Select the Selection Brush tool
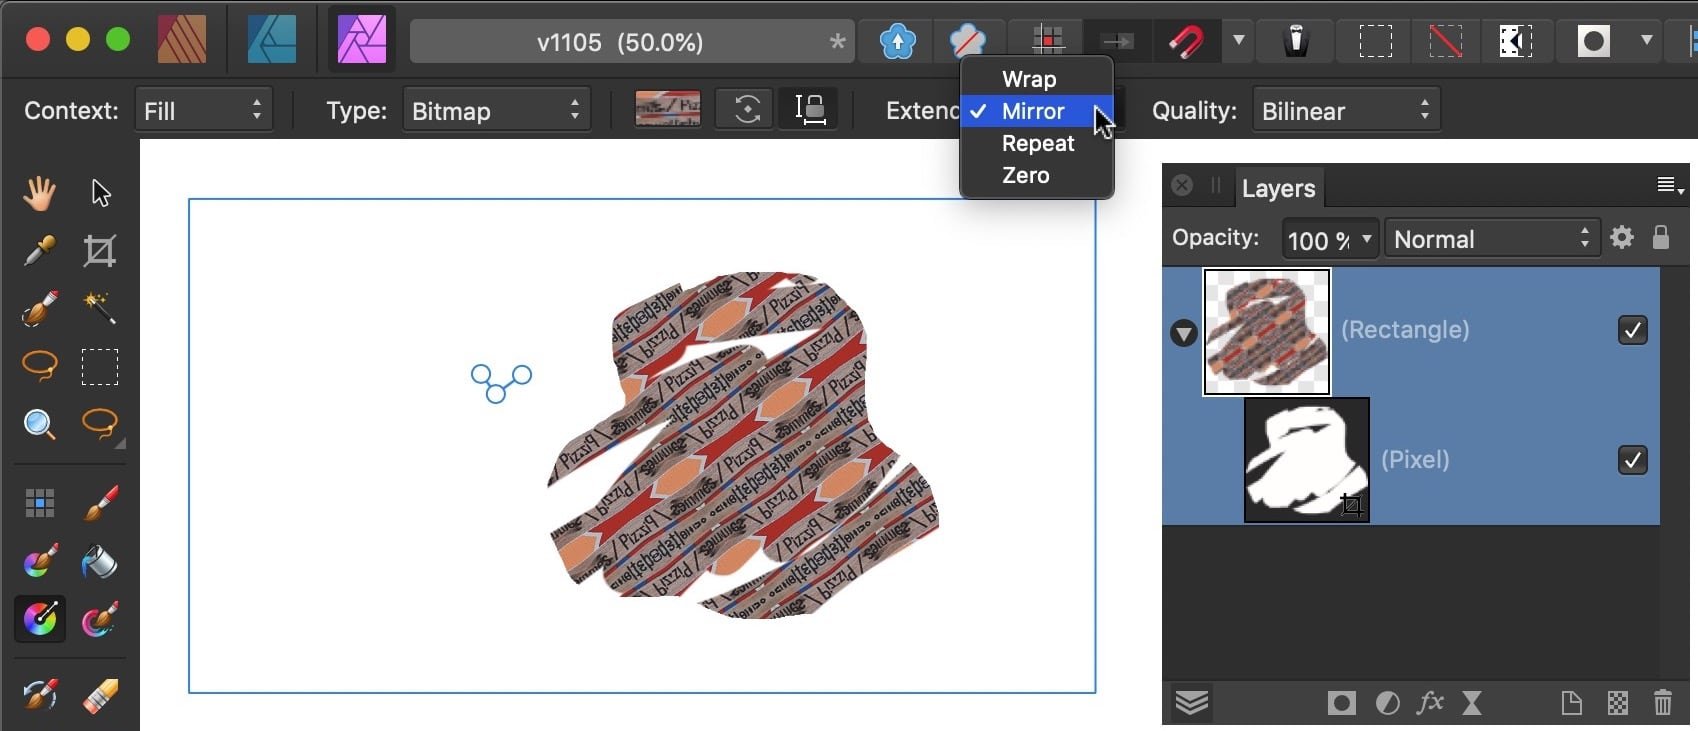 pyautogui.click(x=39, y=308)
